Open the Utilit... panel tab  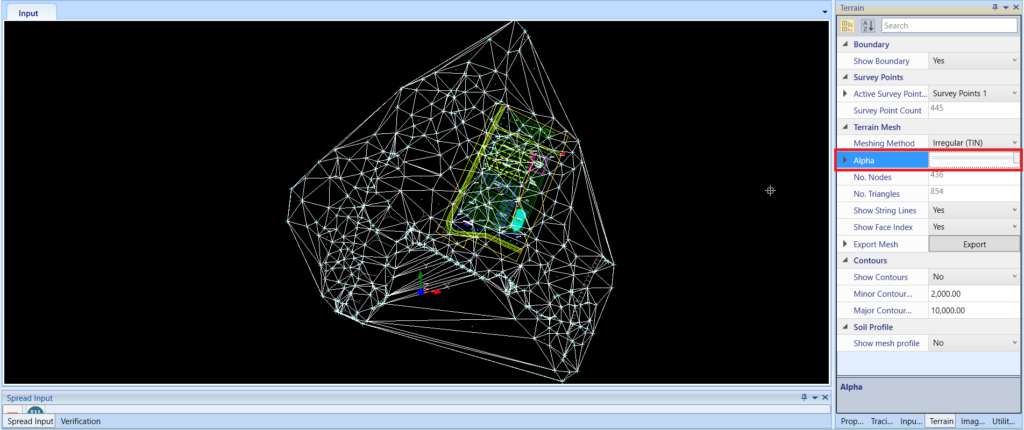tap(1004, 422)
